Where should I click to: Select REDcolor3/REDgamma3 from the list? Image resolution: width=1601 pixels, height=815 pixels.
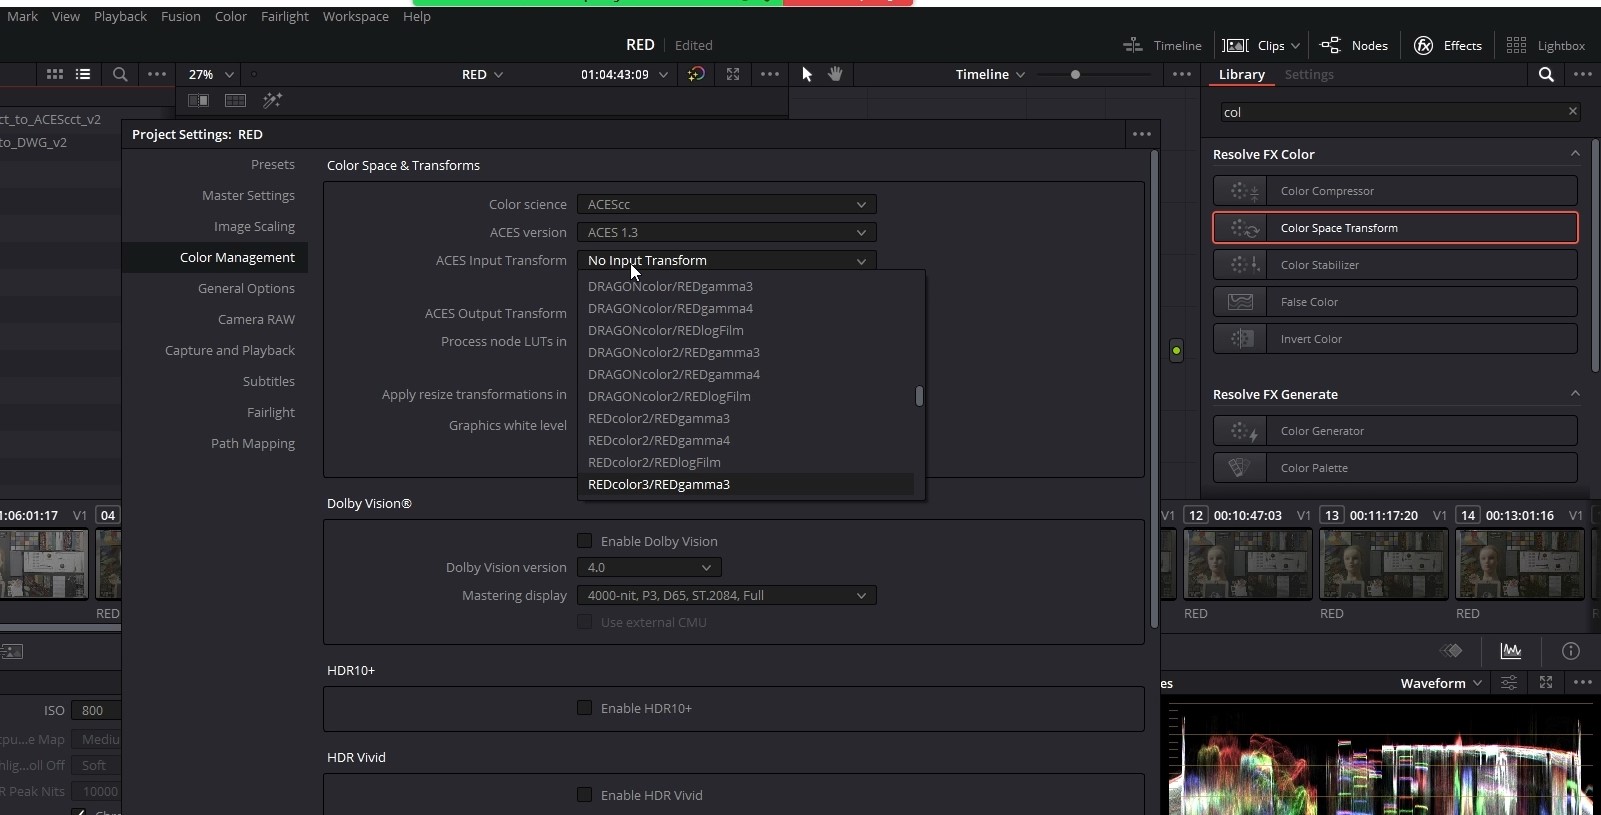point(659,484)
